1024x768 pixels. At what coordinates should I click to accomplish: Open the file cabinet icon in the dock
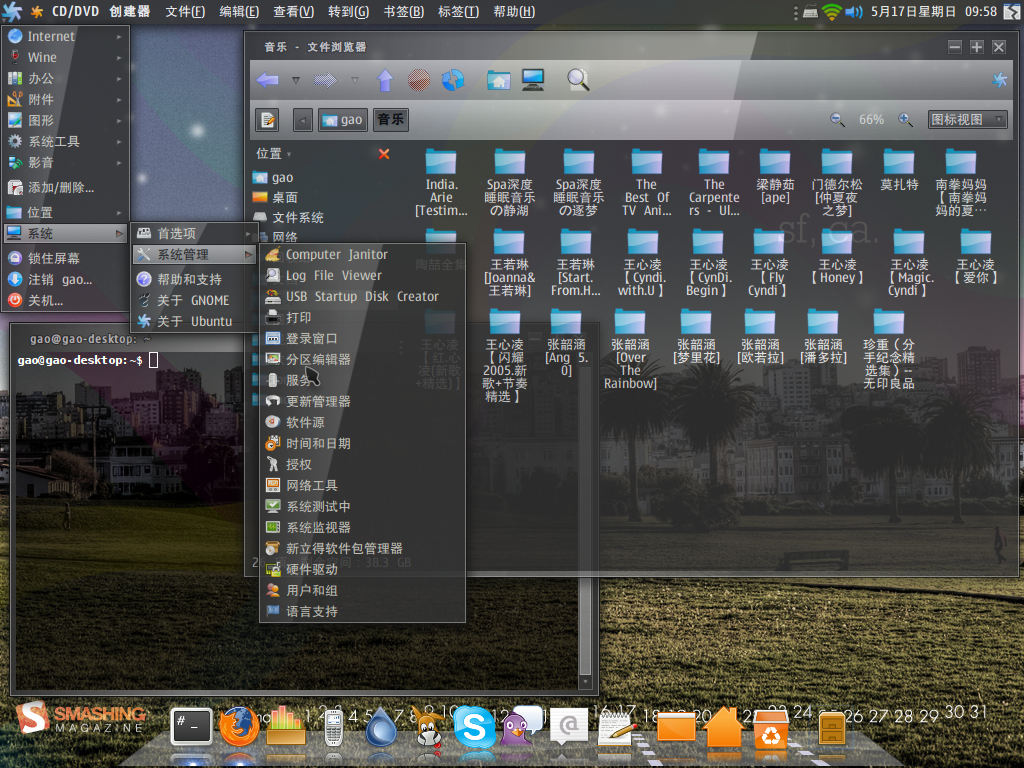tap(832, 728)
